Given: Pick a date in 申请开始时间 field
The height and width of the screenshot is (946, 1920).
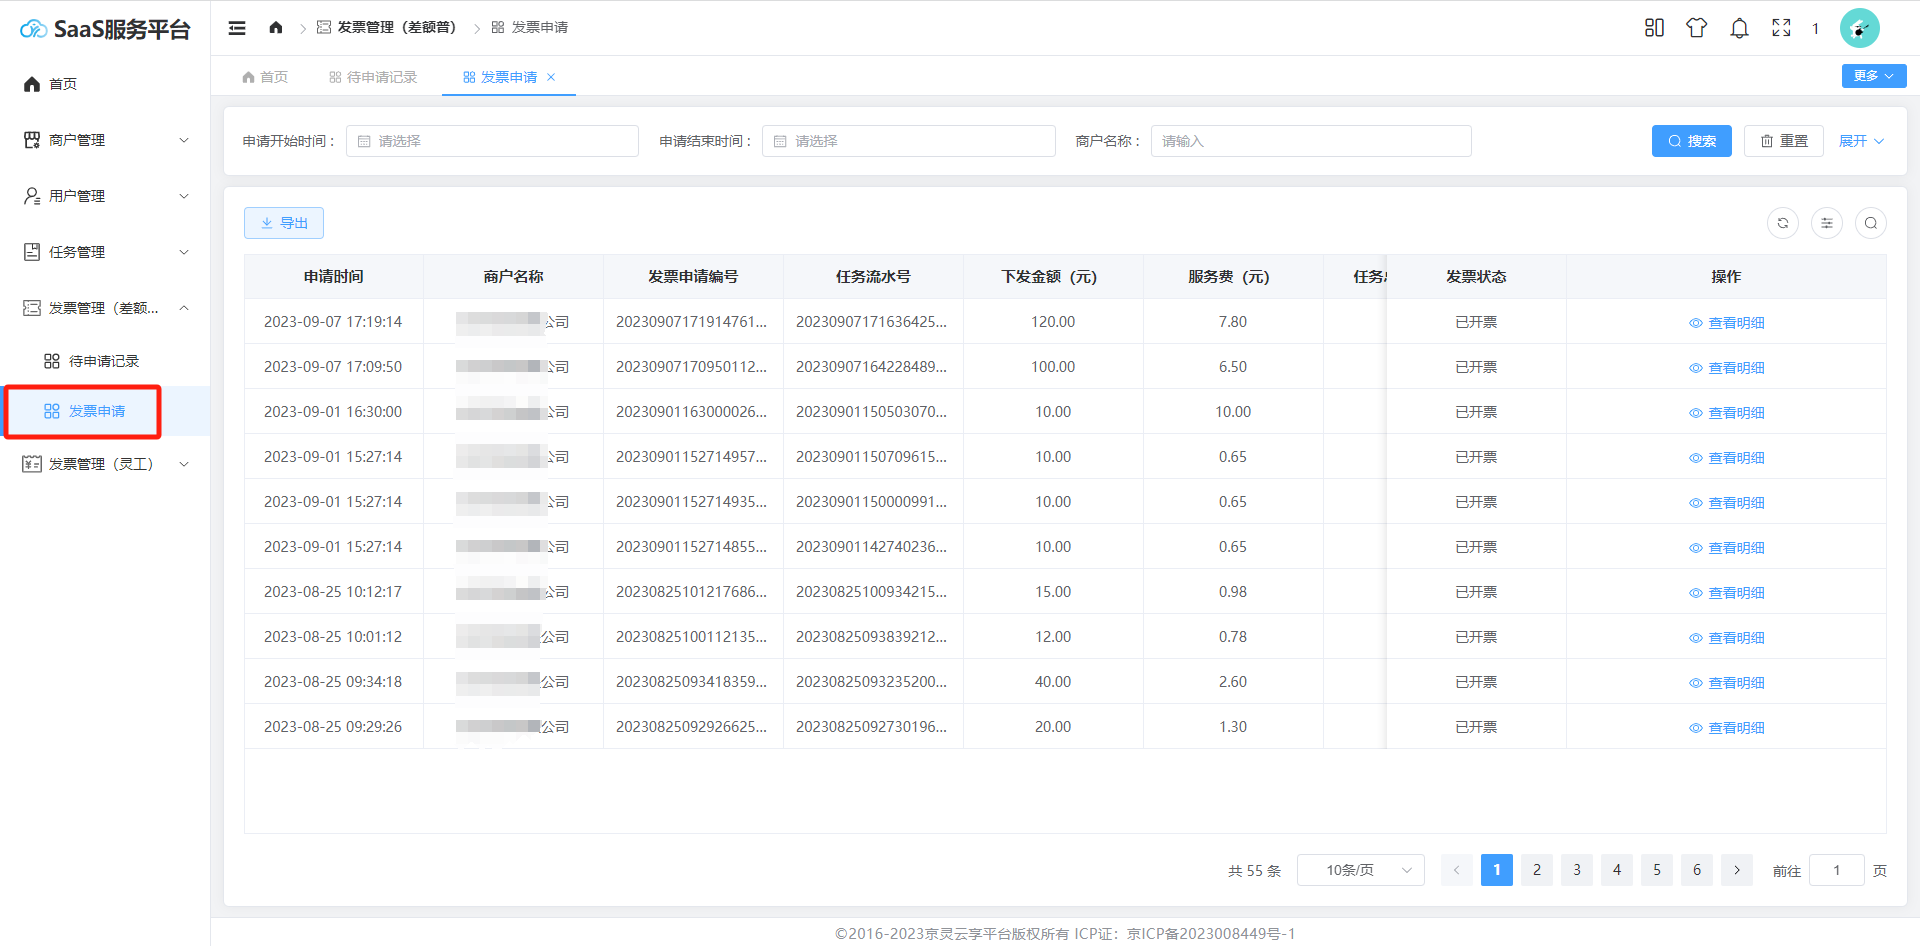Looking at the screenshot, I should (492, 141).
